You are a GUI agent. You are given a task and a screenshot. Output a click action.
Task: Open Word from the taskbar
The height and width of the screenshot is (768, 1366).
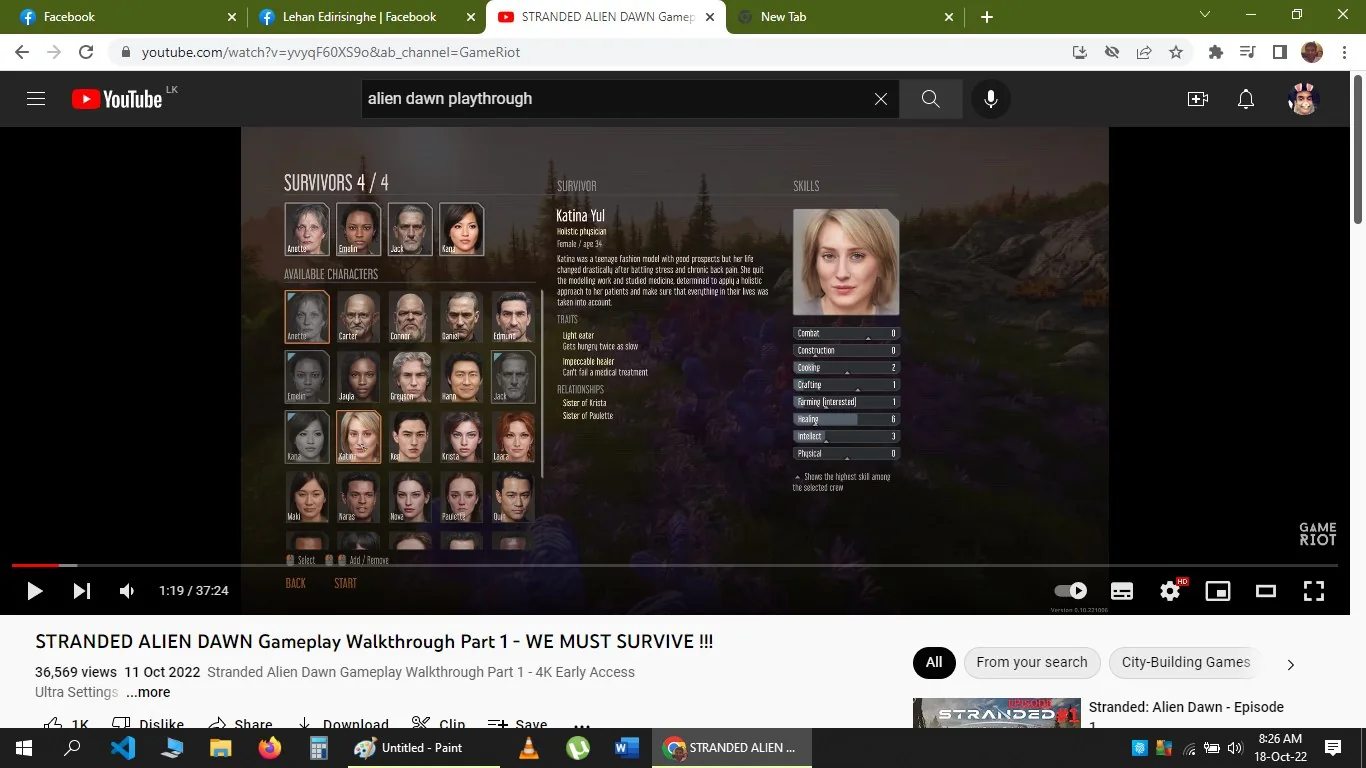[626, 748]
